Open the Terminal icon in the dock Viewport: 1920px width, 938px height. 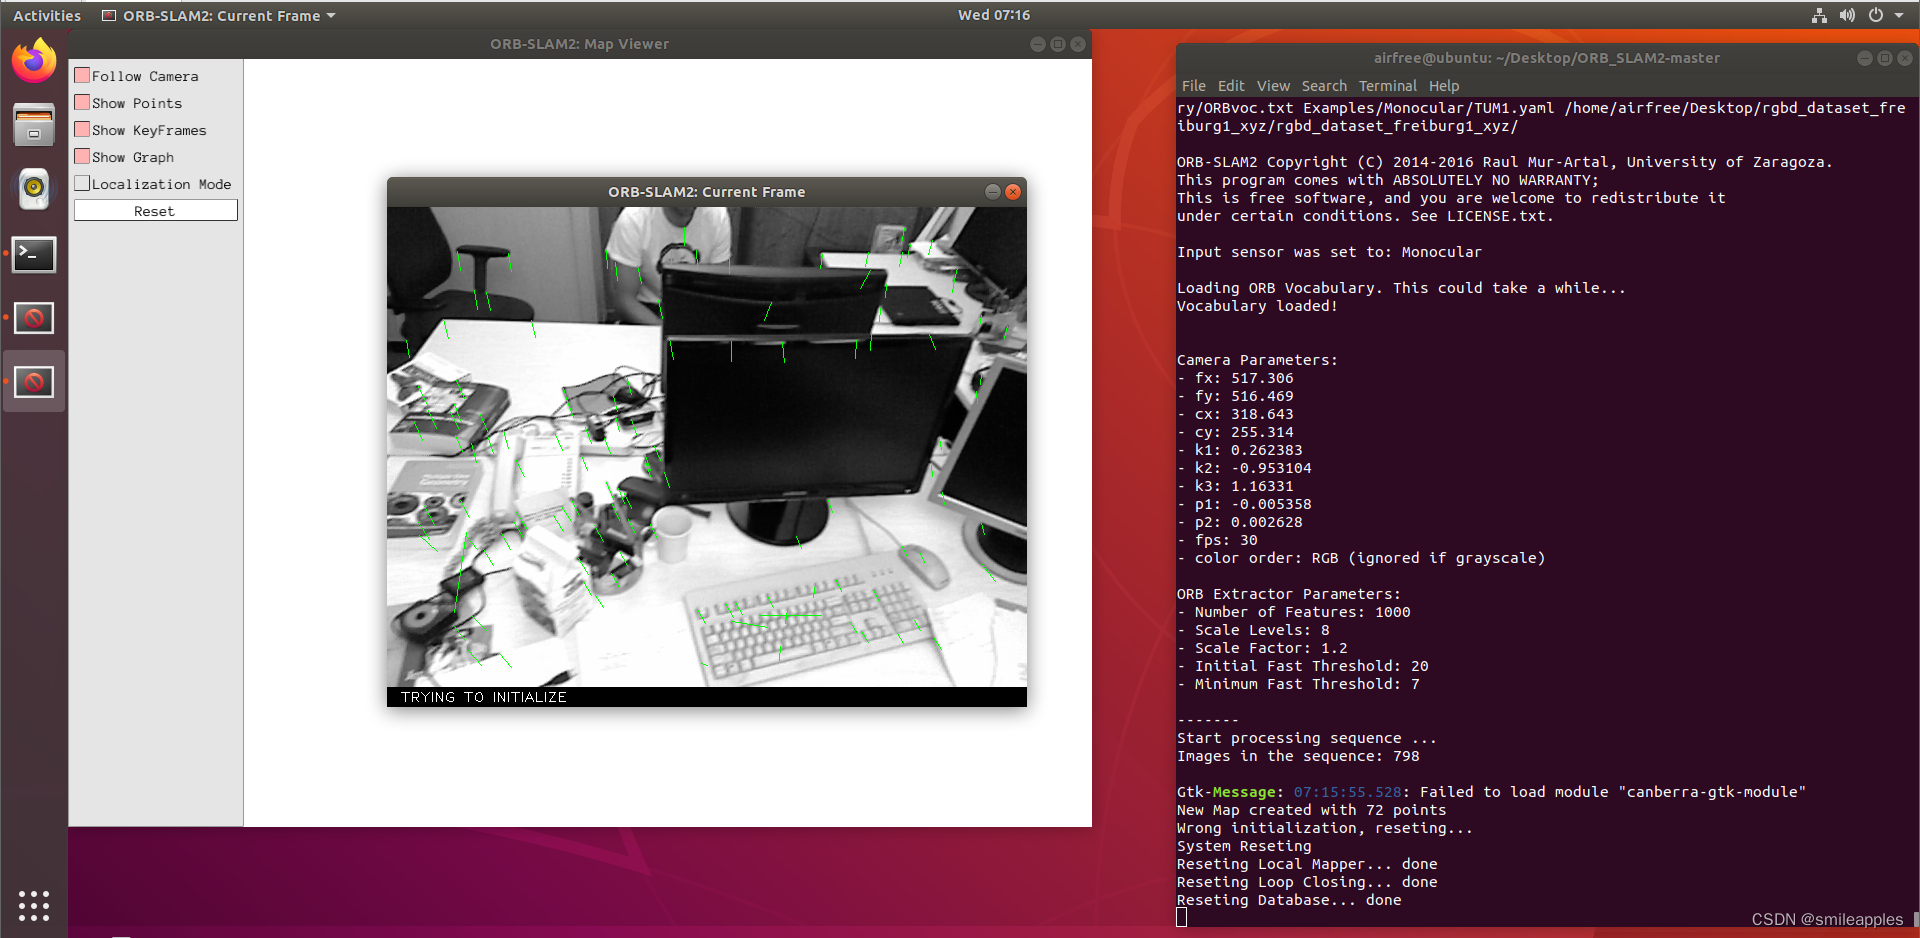[34, 254]
